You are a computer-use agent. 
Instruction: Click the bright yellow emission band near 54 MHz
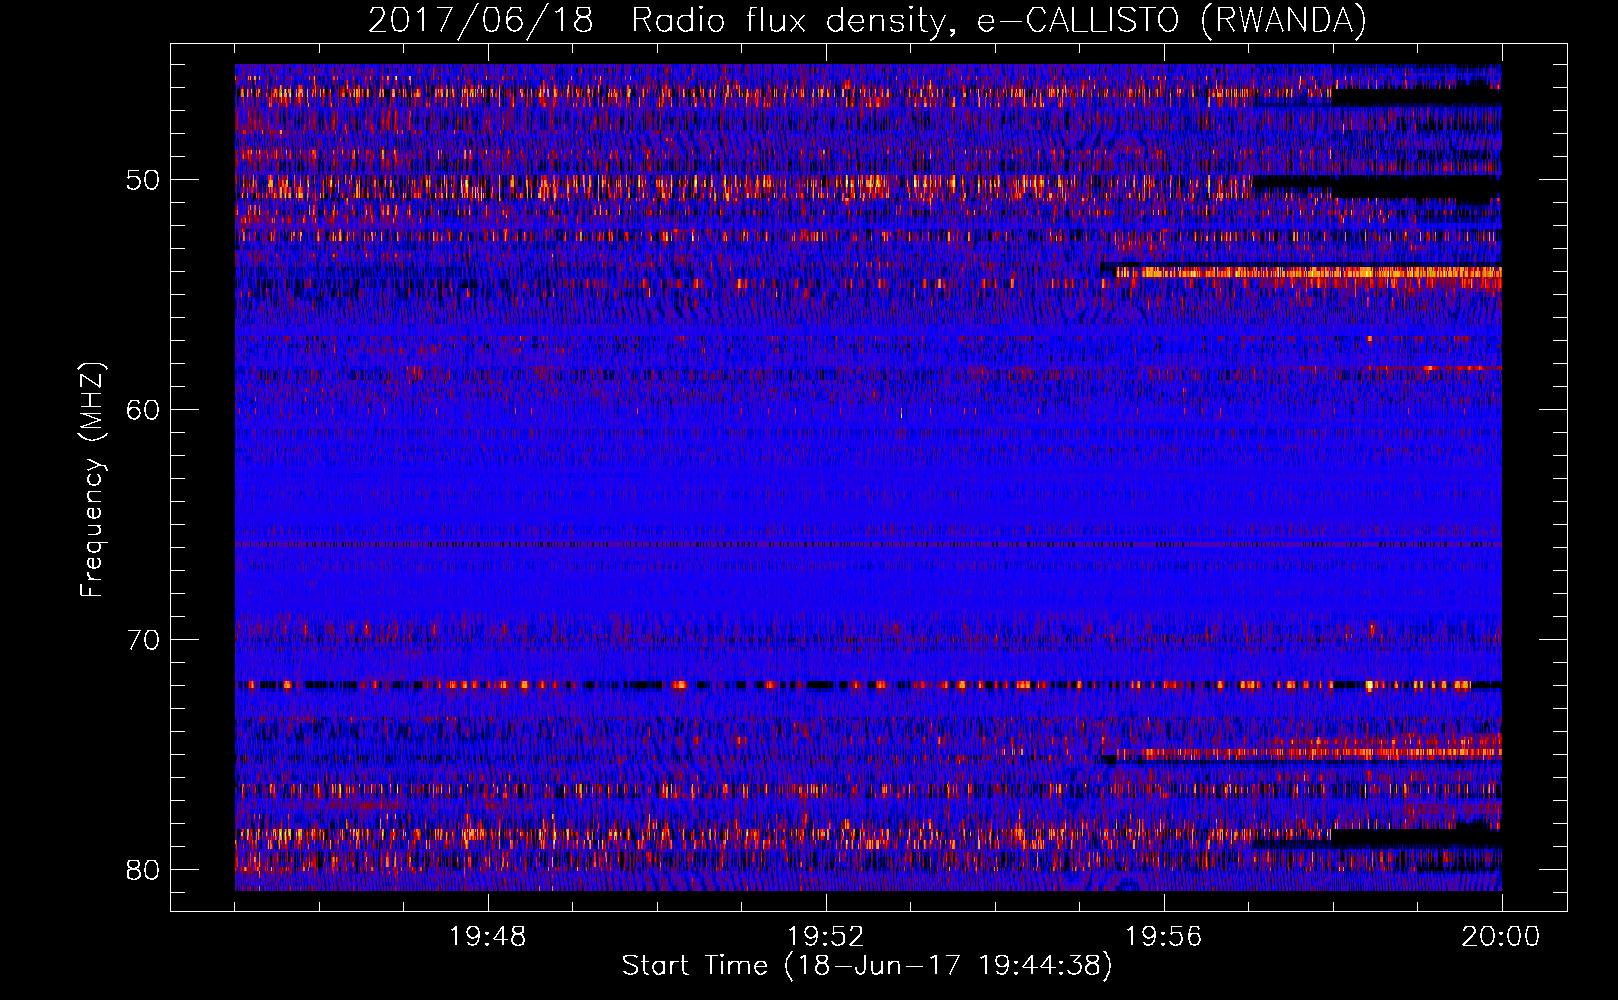(x=1308, y=272)
